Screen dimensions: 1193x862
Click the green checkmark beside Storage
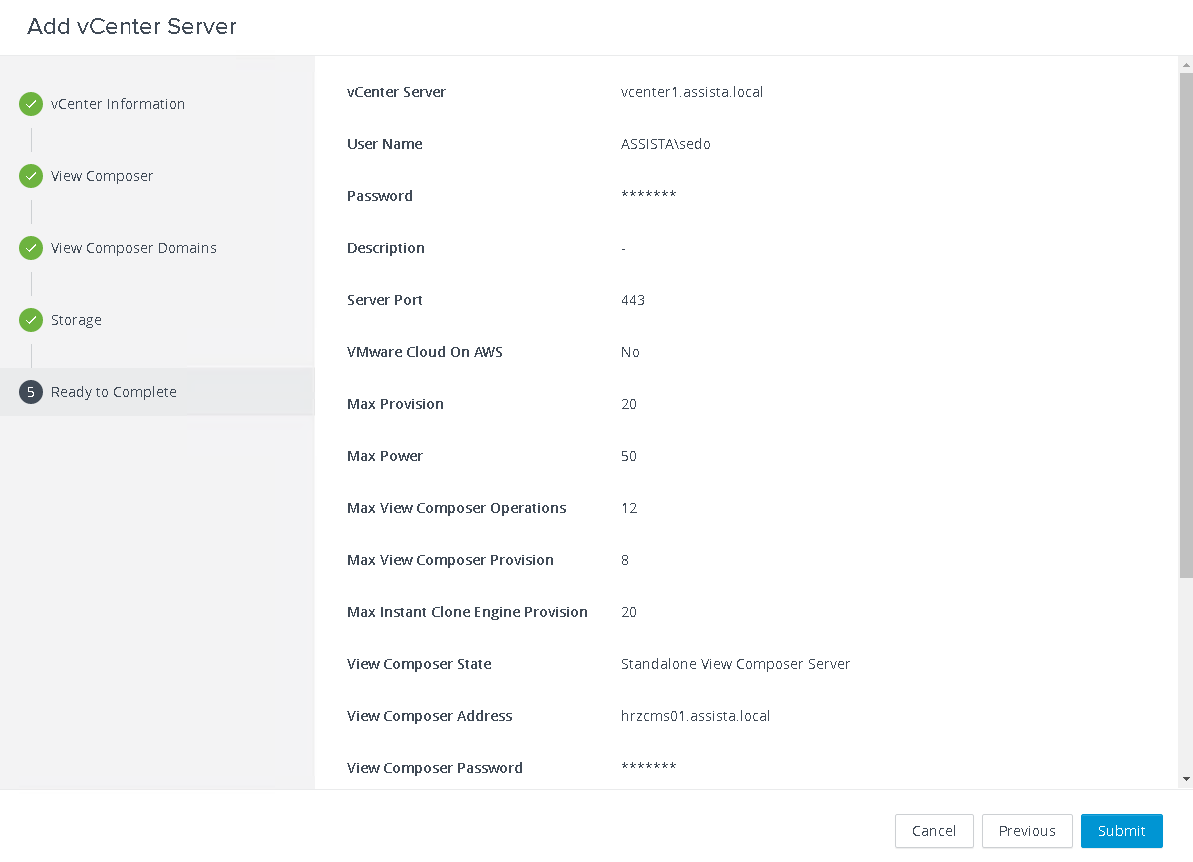(x=30, y=320)
